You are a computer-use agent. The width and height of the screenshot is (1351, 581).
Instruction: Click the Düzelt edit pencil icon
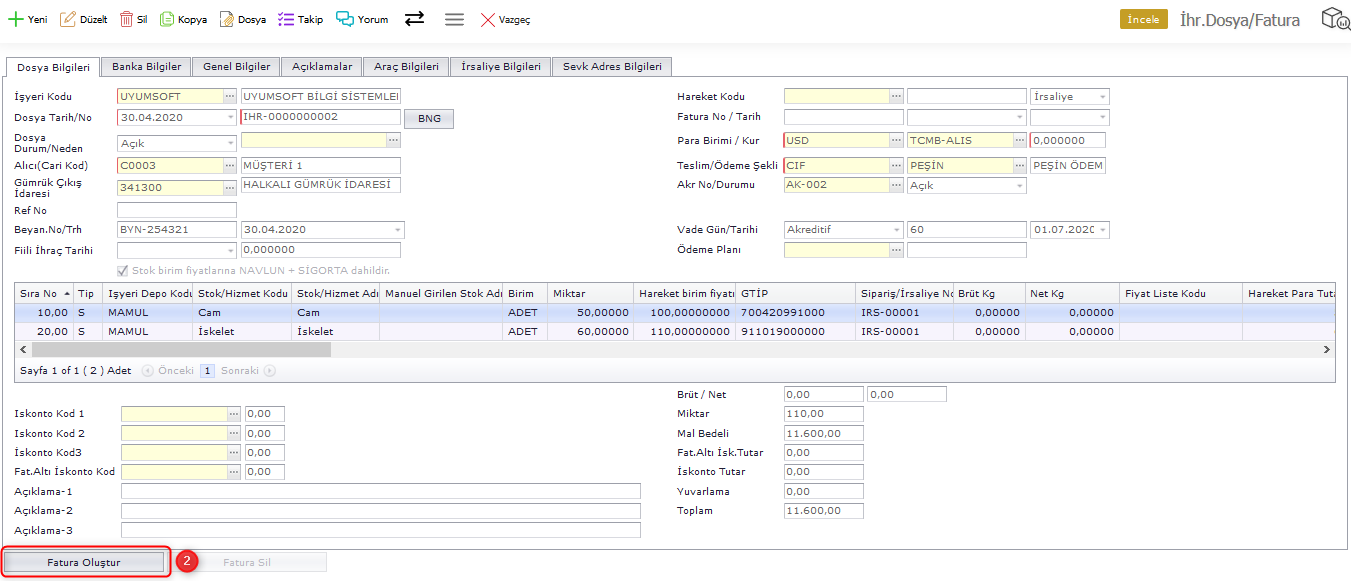pyautogui.click(x=68, y=19)
